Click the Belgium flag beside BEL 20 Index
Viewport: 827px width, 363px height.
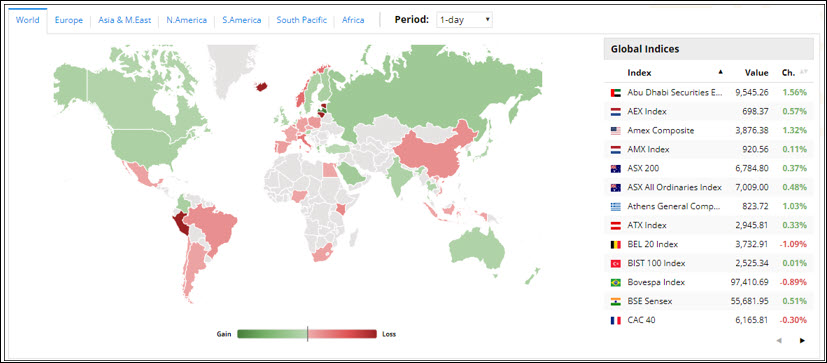[616, 244]
